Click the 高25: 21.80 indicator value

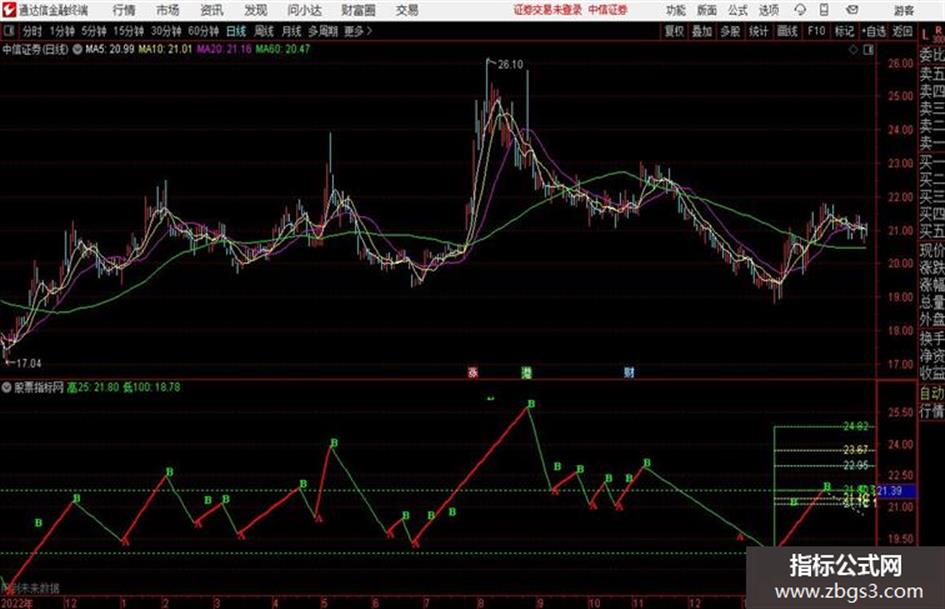93,387
